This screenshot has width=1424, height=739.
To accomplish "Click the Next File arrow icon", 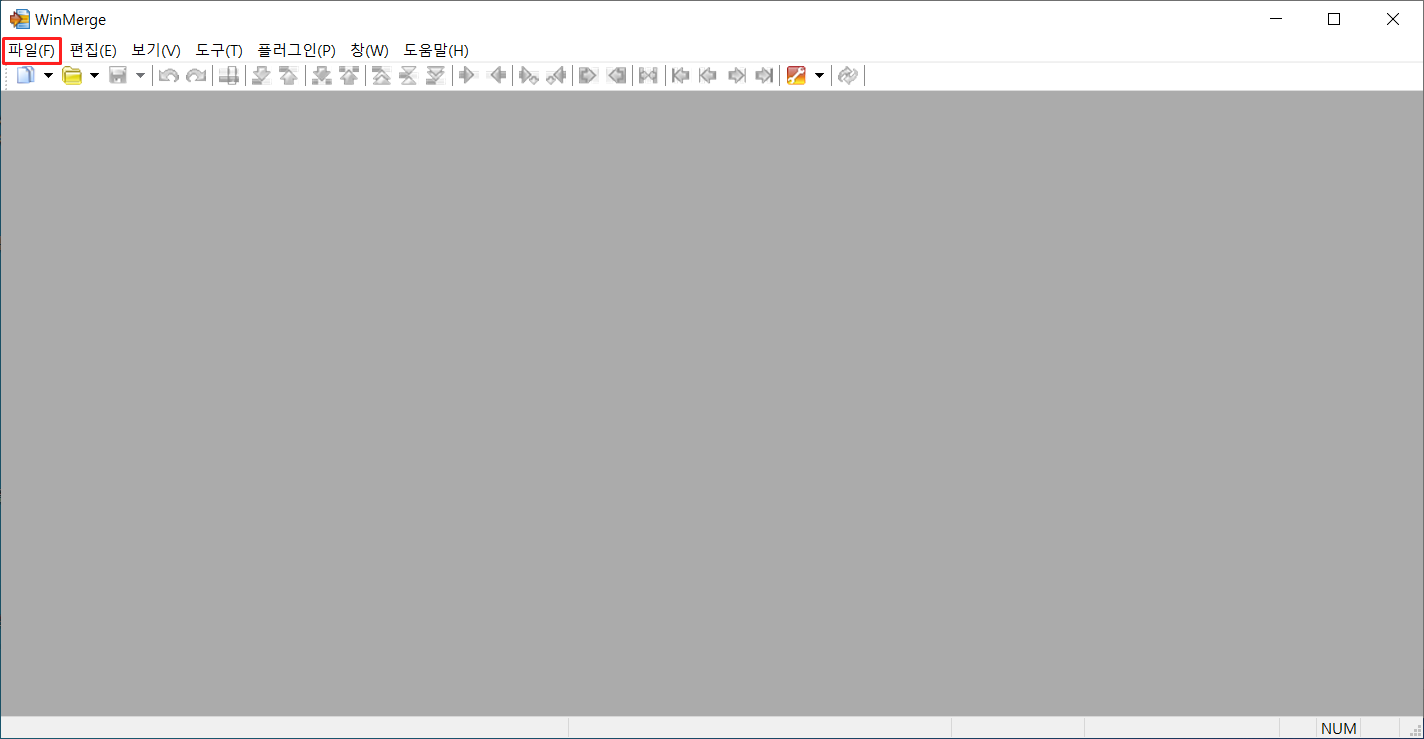I will tap(737, 75).
